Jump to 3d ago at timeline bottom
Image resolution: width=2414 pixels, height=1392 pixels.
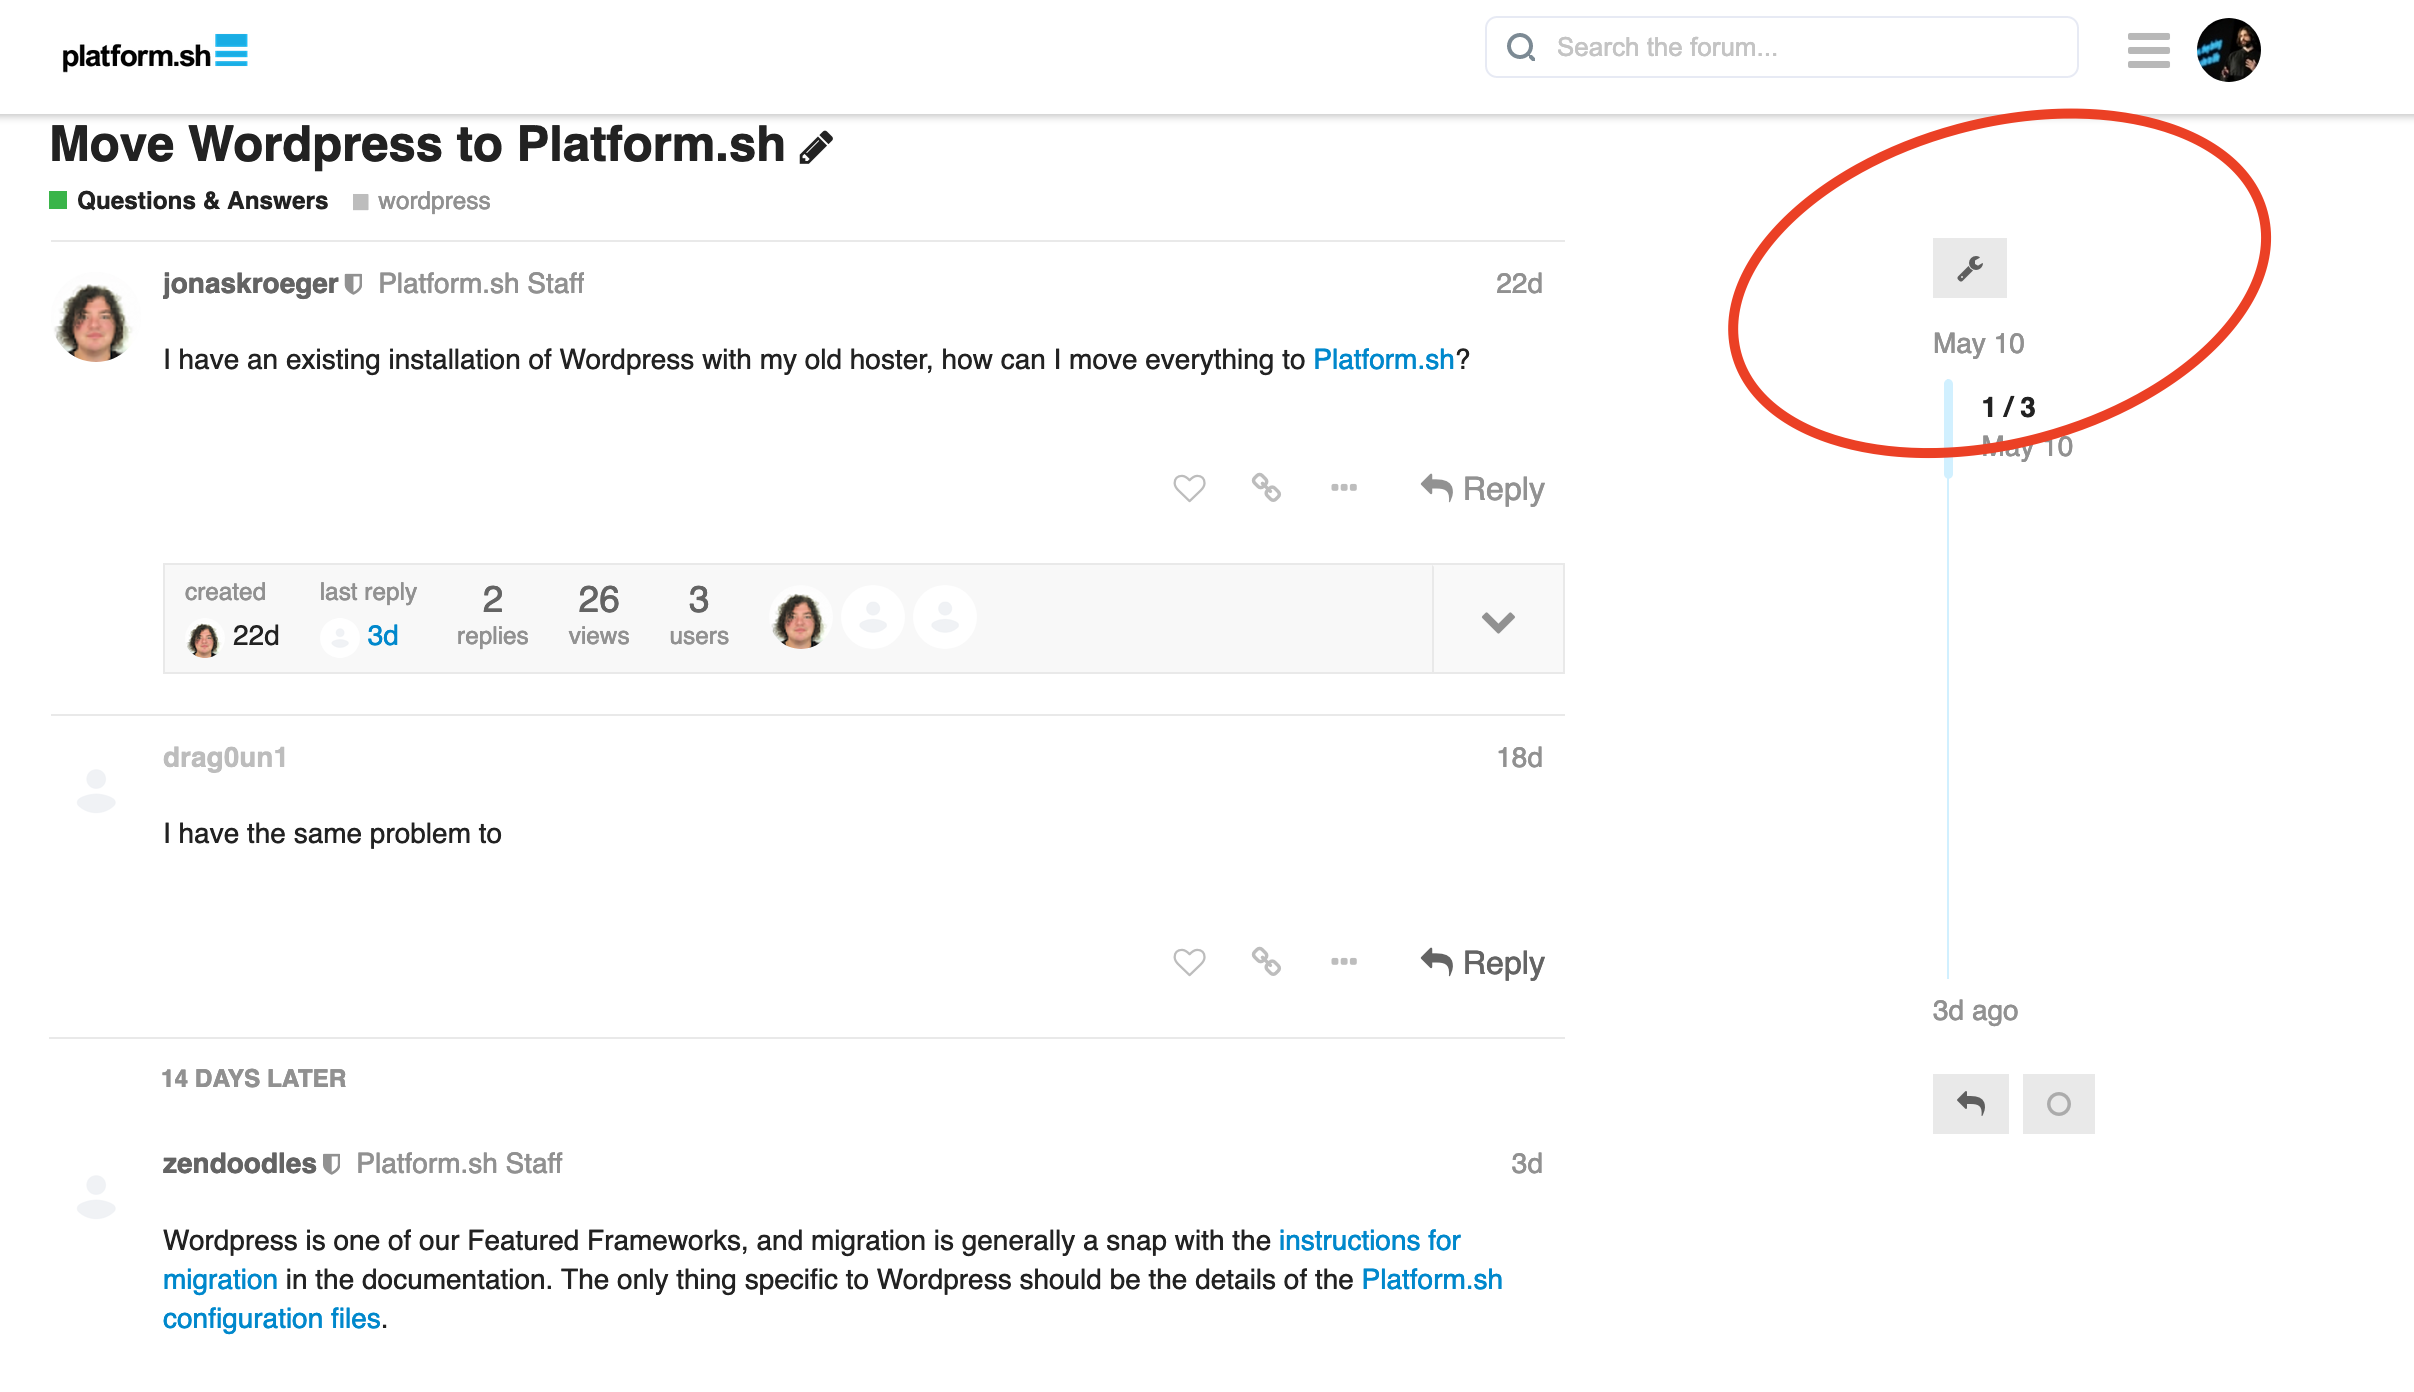pyautogui.click(x=1975, y=1011)
